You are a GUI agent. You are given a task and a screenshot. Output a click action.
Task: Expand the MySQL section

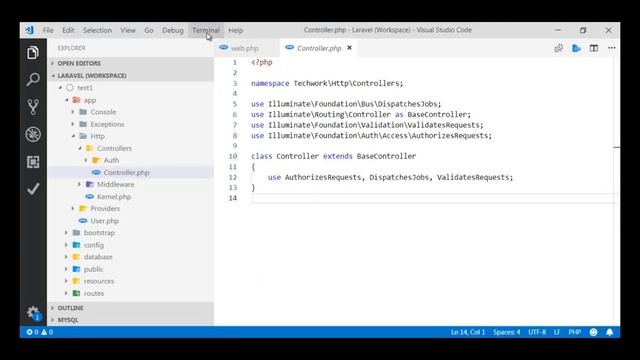coord(131,320)
